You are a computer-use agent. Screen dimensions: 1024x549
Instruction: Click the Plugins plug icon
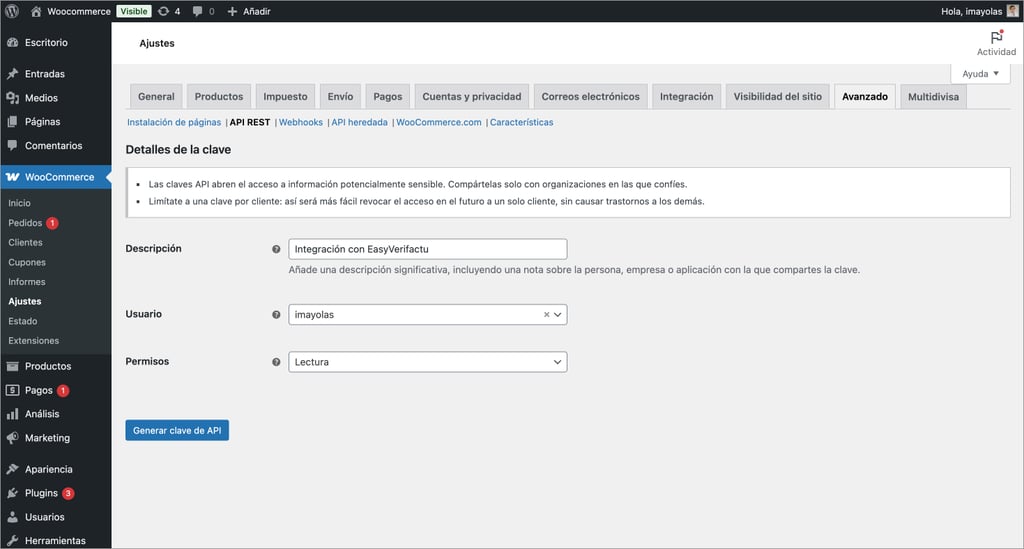(x=12, y=493)
